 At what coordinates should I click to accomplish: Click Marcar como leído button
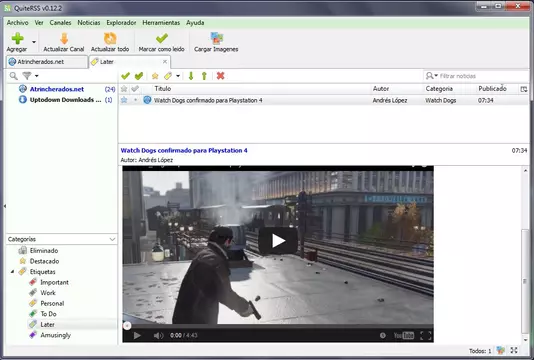coord(161,43)
